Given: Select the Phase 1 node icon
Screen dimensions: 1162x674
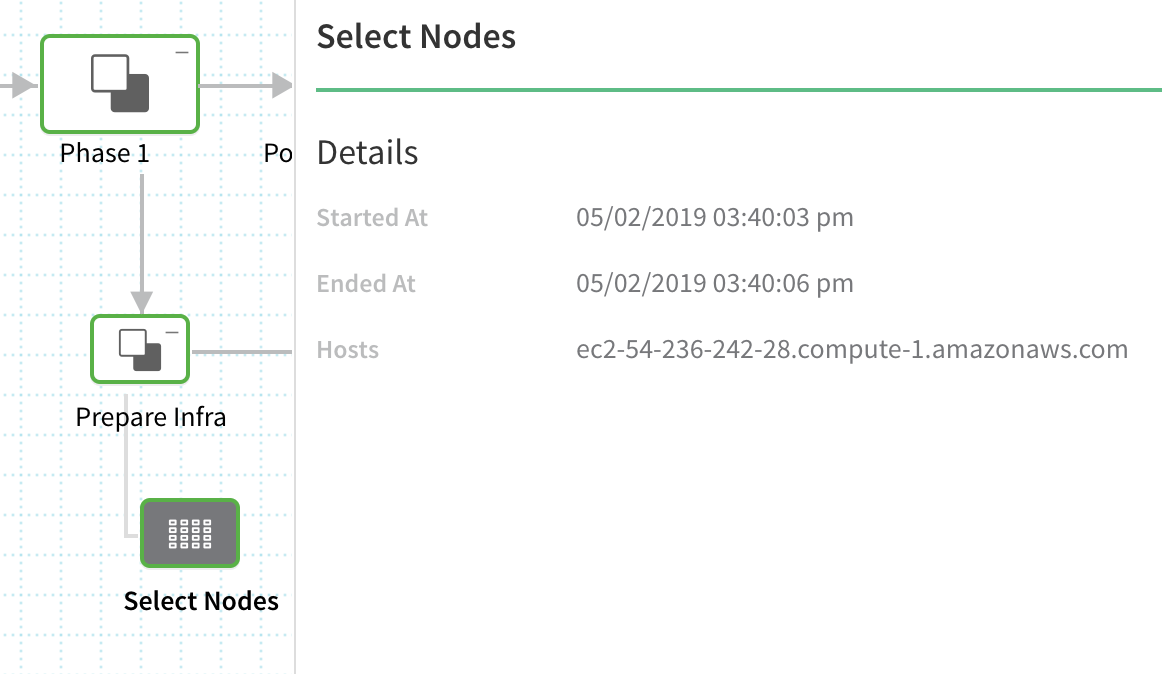Looking at the screenshot, I should 120,84.
